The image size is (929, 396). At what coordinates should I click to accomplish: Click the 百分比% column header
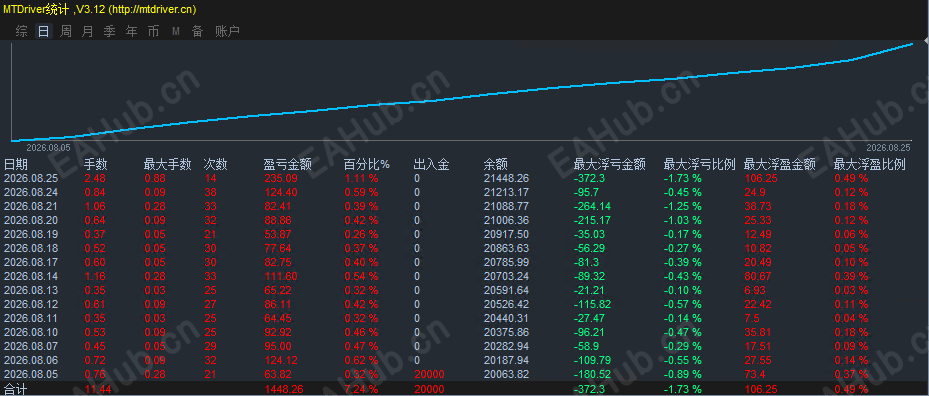(367, 165)
